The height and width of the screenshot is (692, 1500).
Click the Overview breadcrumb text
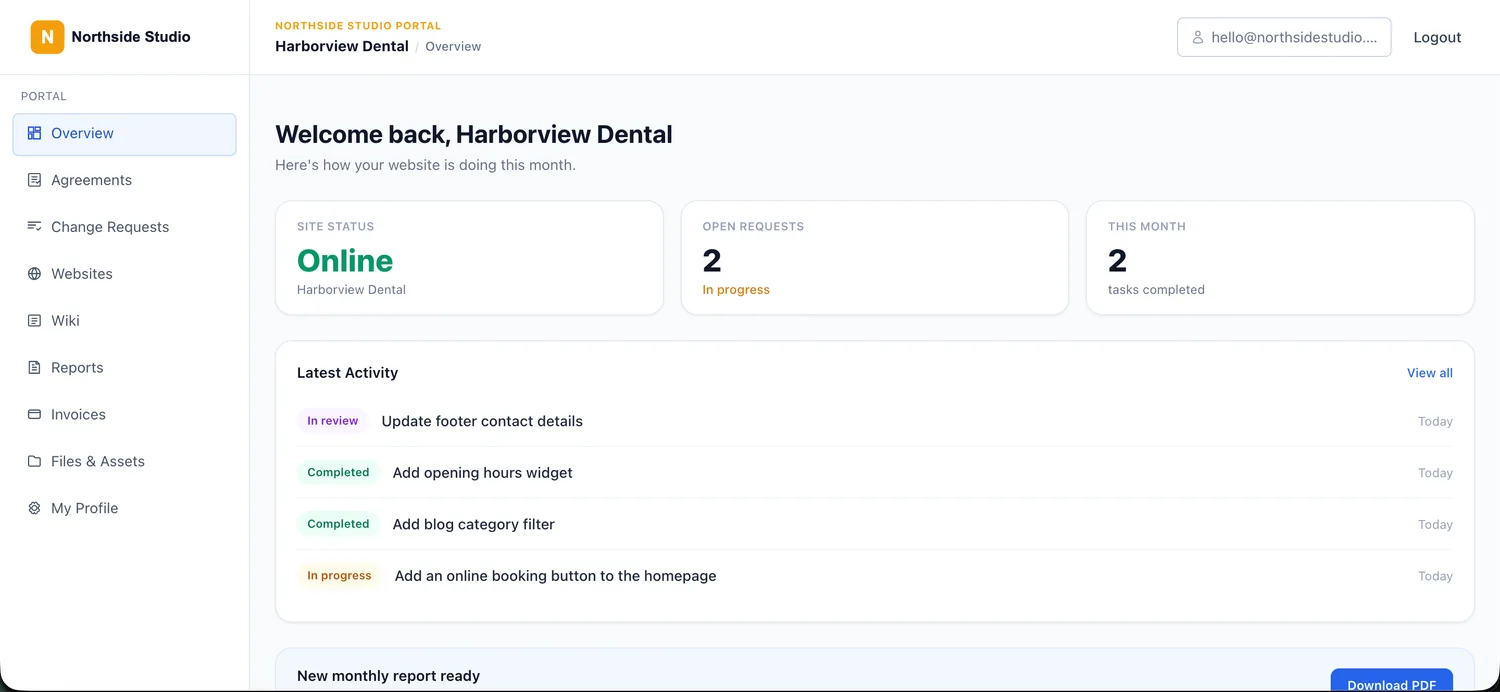[x=453, y=46]
